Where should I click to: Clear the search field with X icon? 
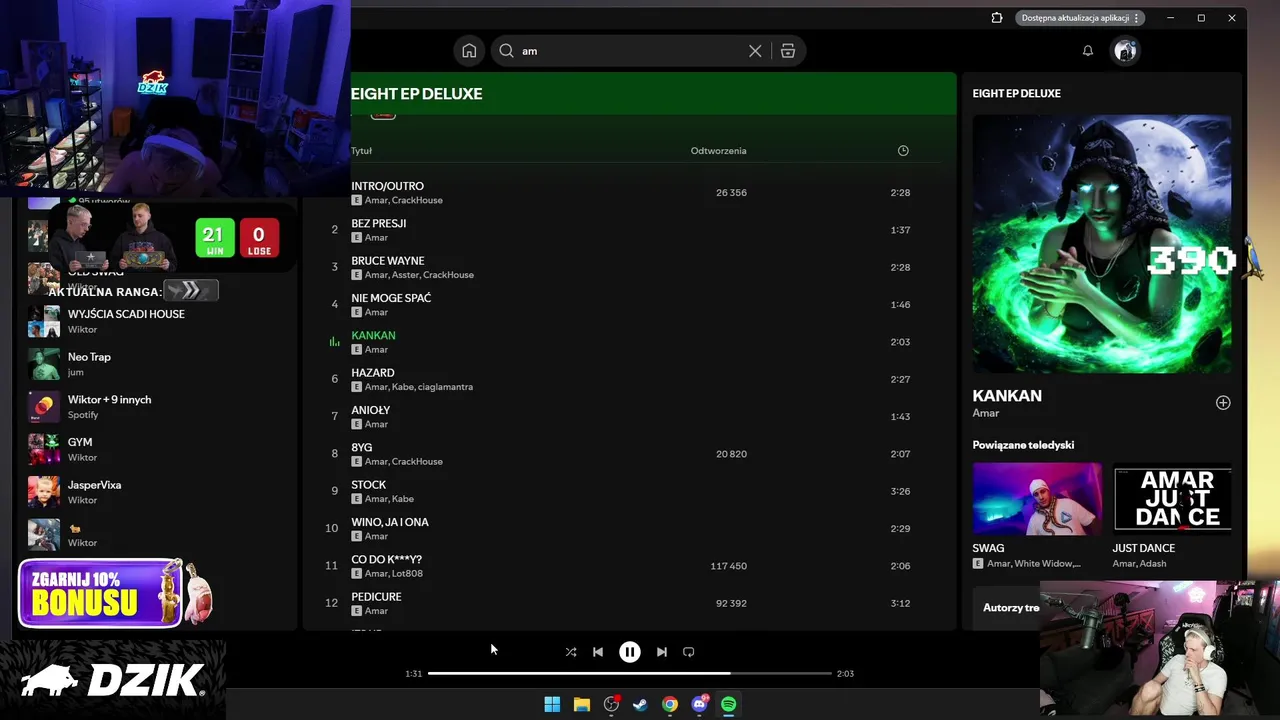[755, 51]
